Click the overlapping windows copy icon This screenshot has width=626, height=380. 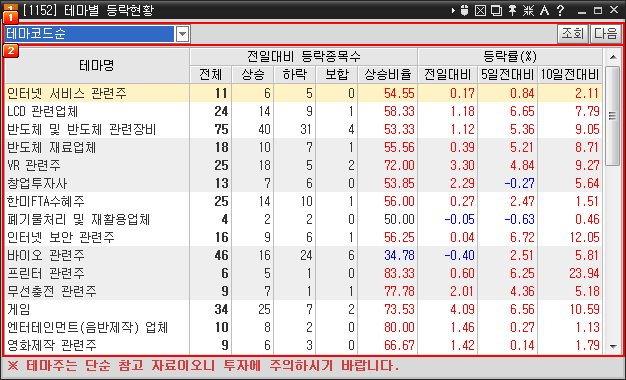[496, 10]
